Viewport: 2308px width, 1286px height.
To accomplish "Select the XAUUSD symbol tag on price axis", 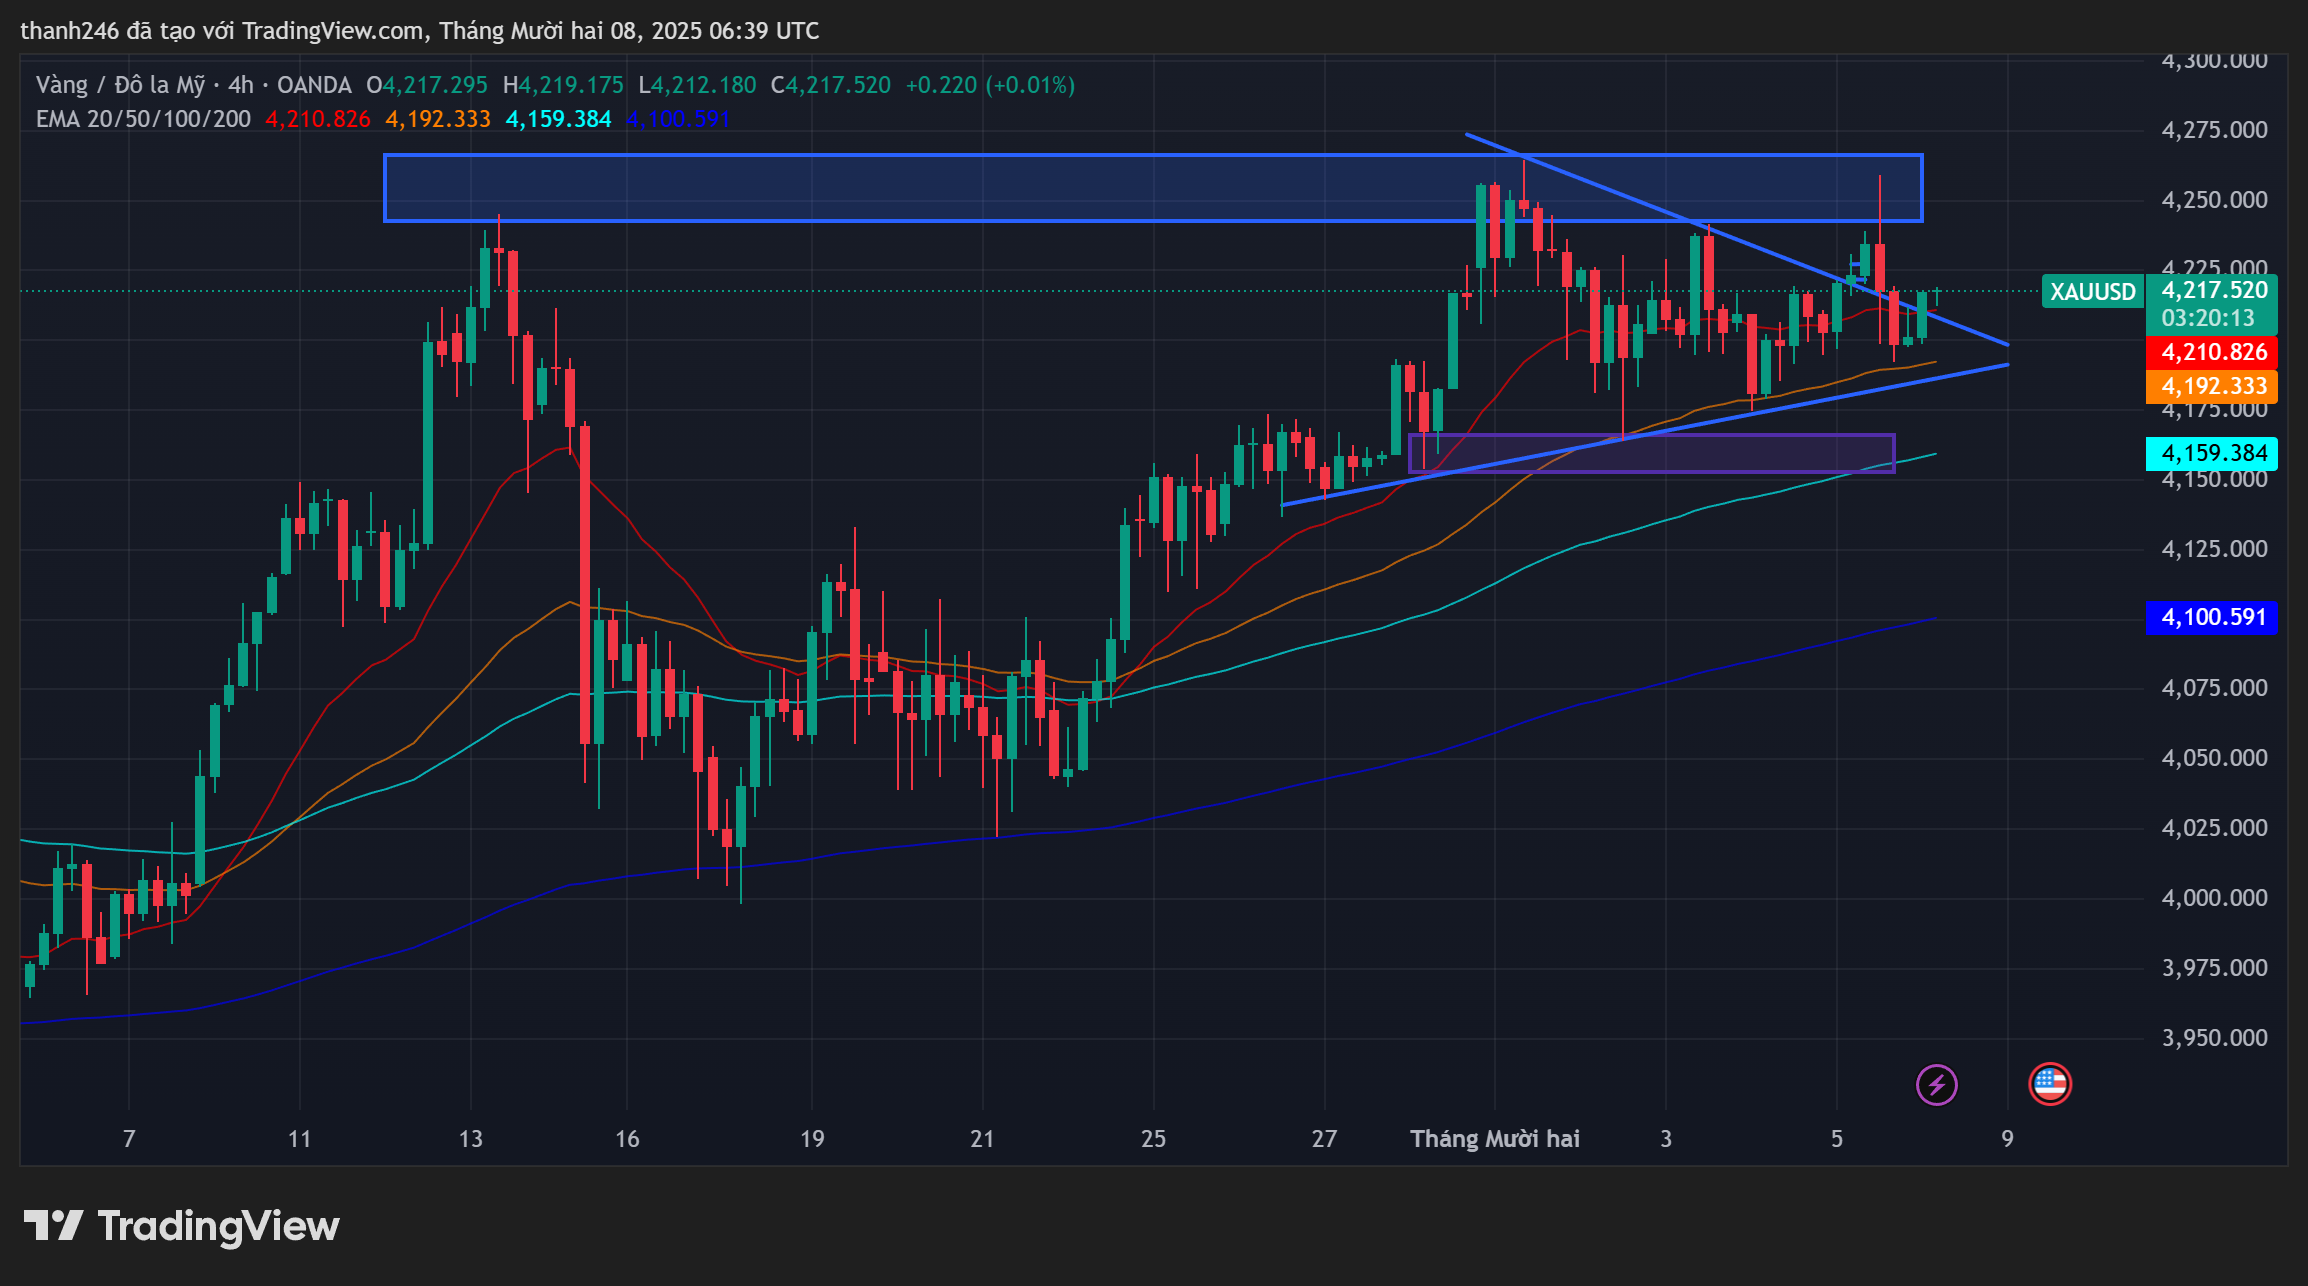I will coord(2092,292).
